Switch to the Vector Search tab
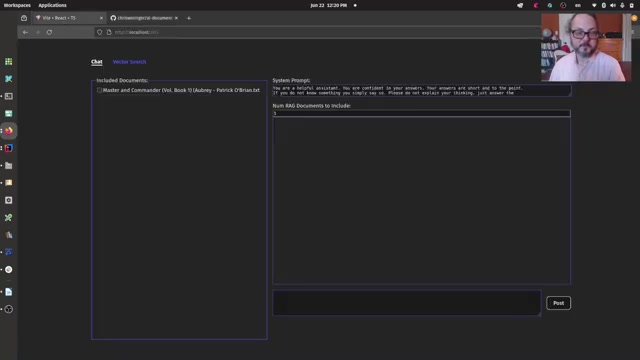640x360 pixels. coord(129,62)
